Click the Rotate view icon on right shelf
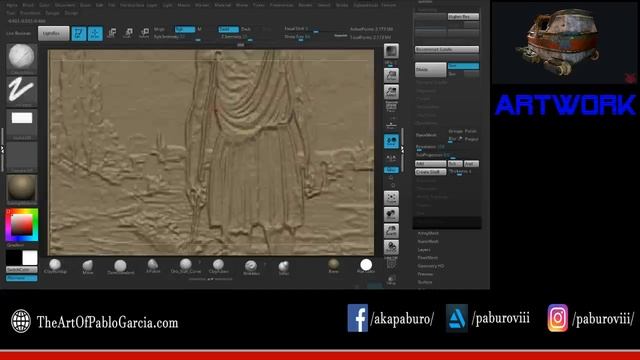The height and width of the screenshot is (360, 640). (391, 247)
